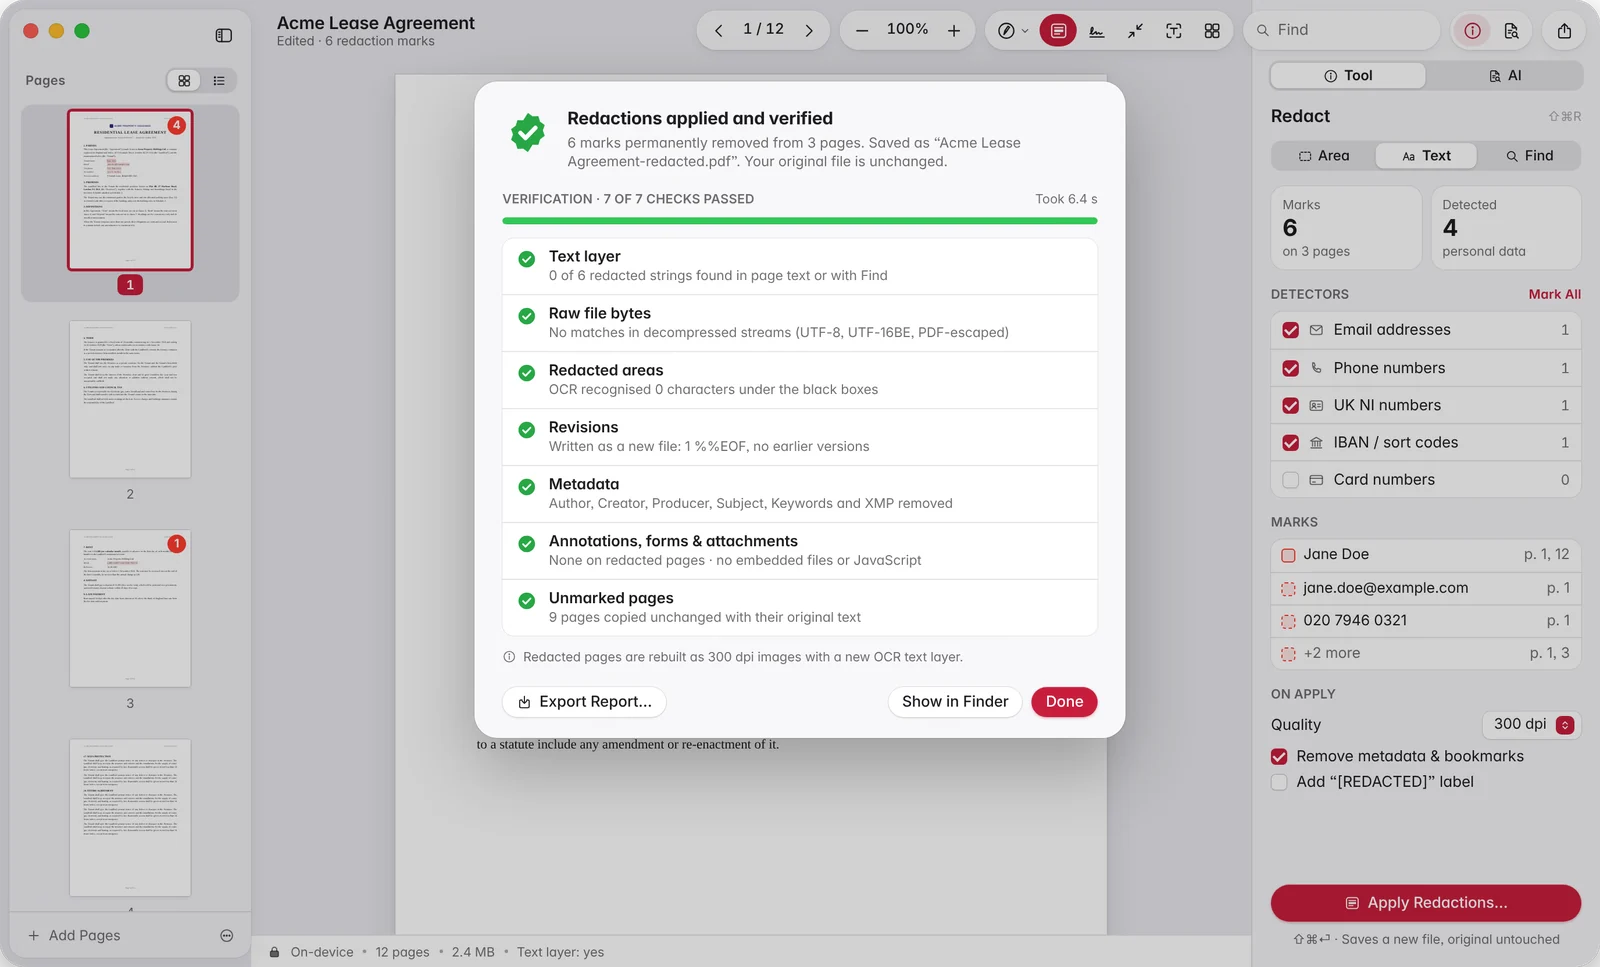Click the Mark All link
Image resolution: width=1600 pixels, height=967 pixels.
pyautogui.click(x=1554, y=294)
